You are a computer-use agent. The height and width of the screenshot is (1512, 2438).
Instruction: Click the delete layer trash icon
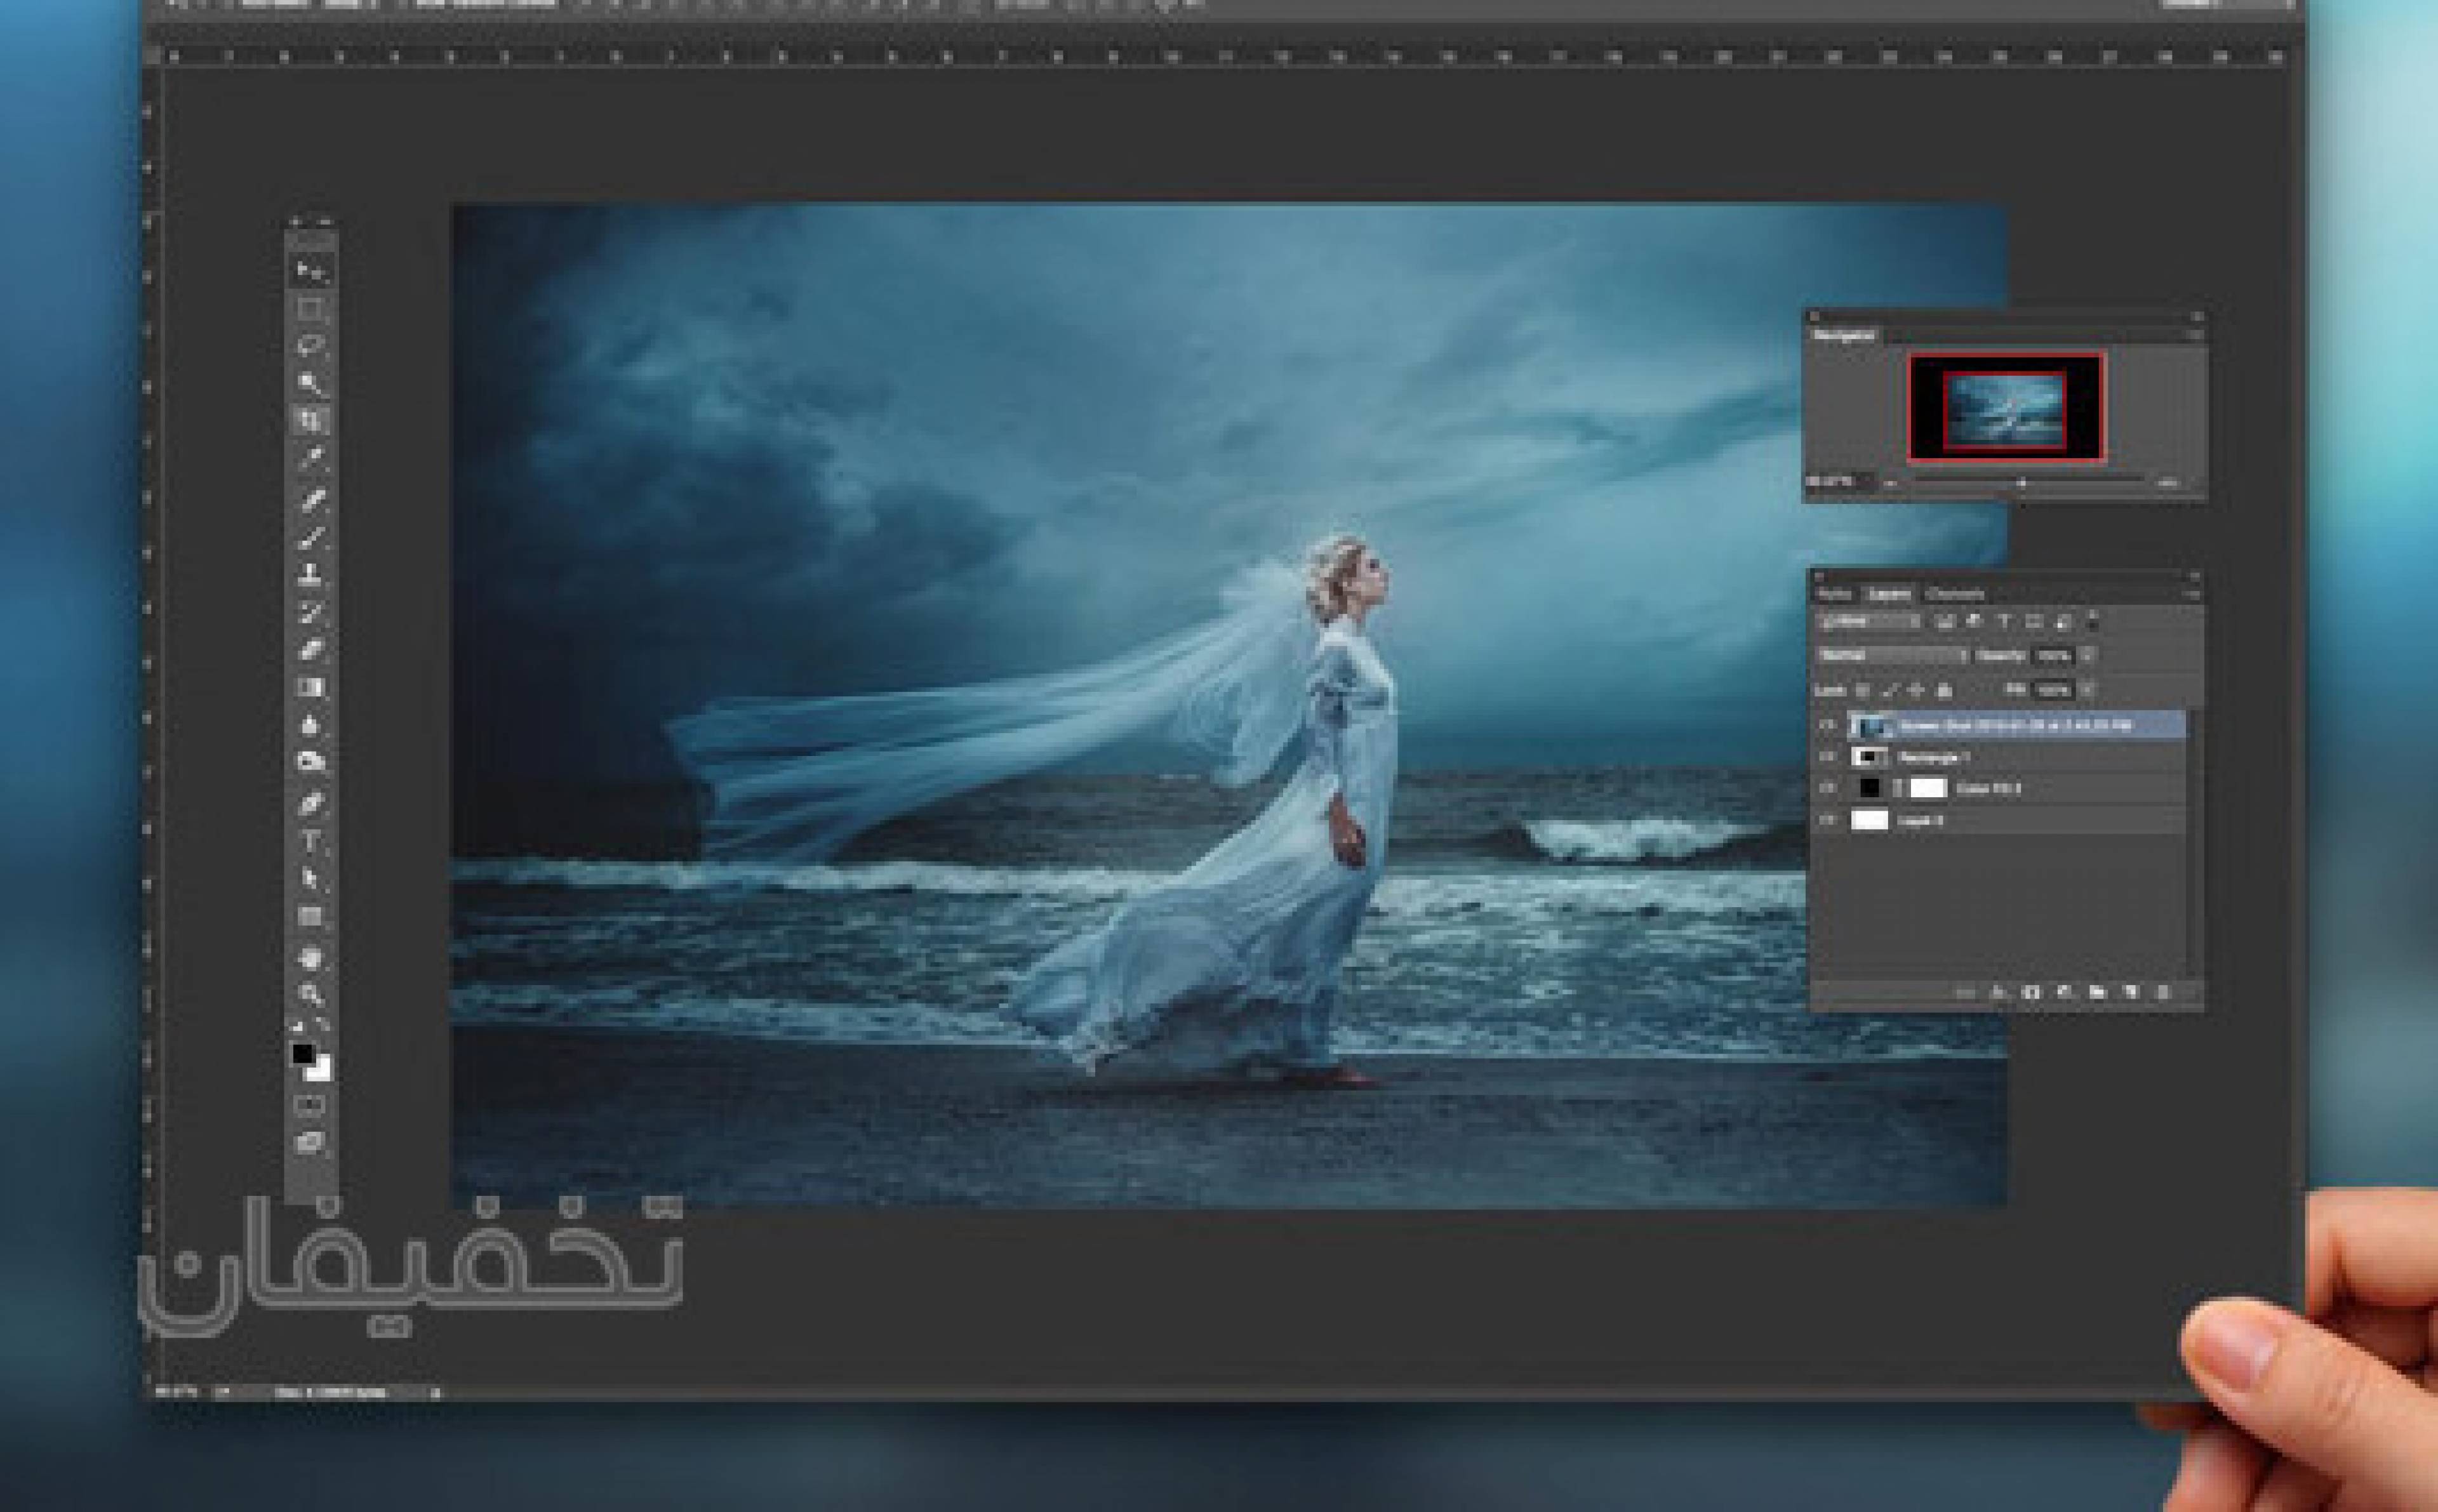[x=2162, y=992]
